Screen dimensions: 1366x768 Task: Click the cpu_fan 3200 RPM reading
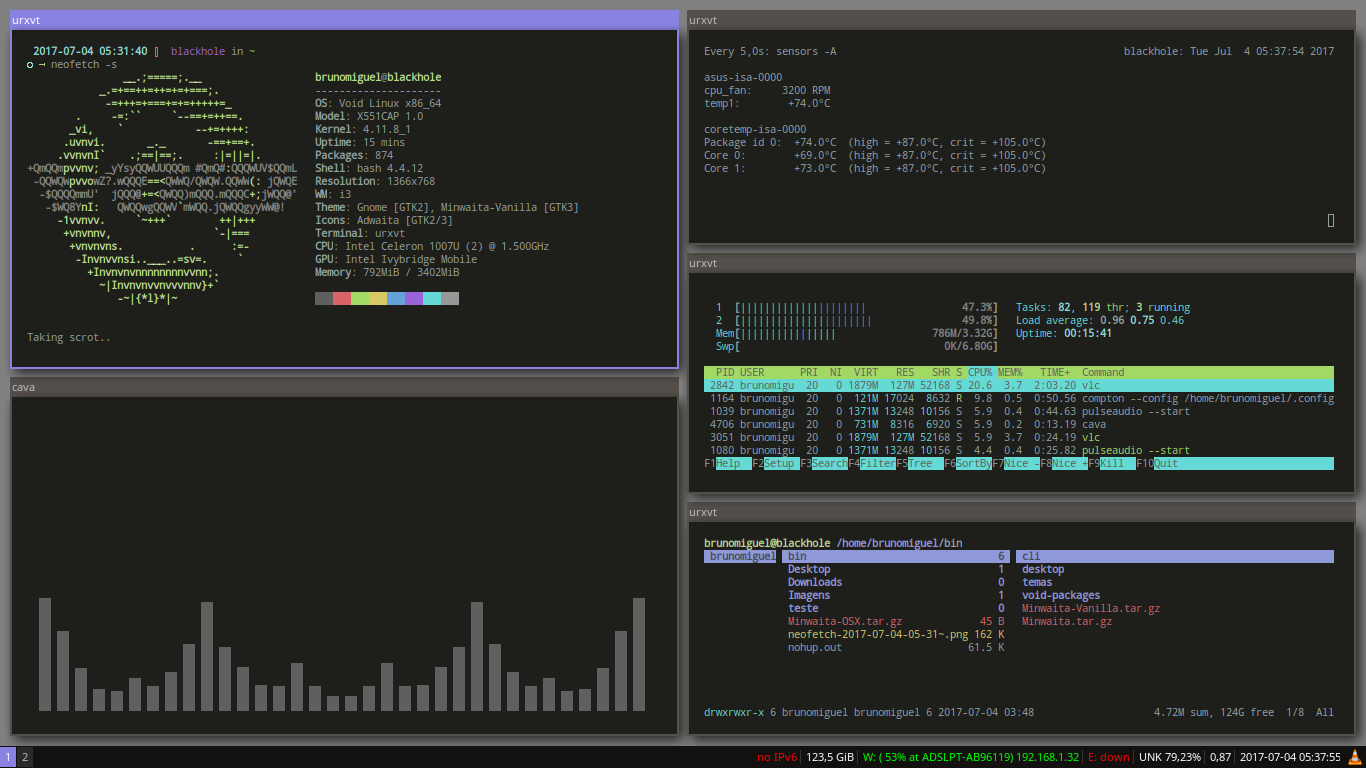coord(767,90)
